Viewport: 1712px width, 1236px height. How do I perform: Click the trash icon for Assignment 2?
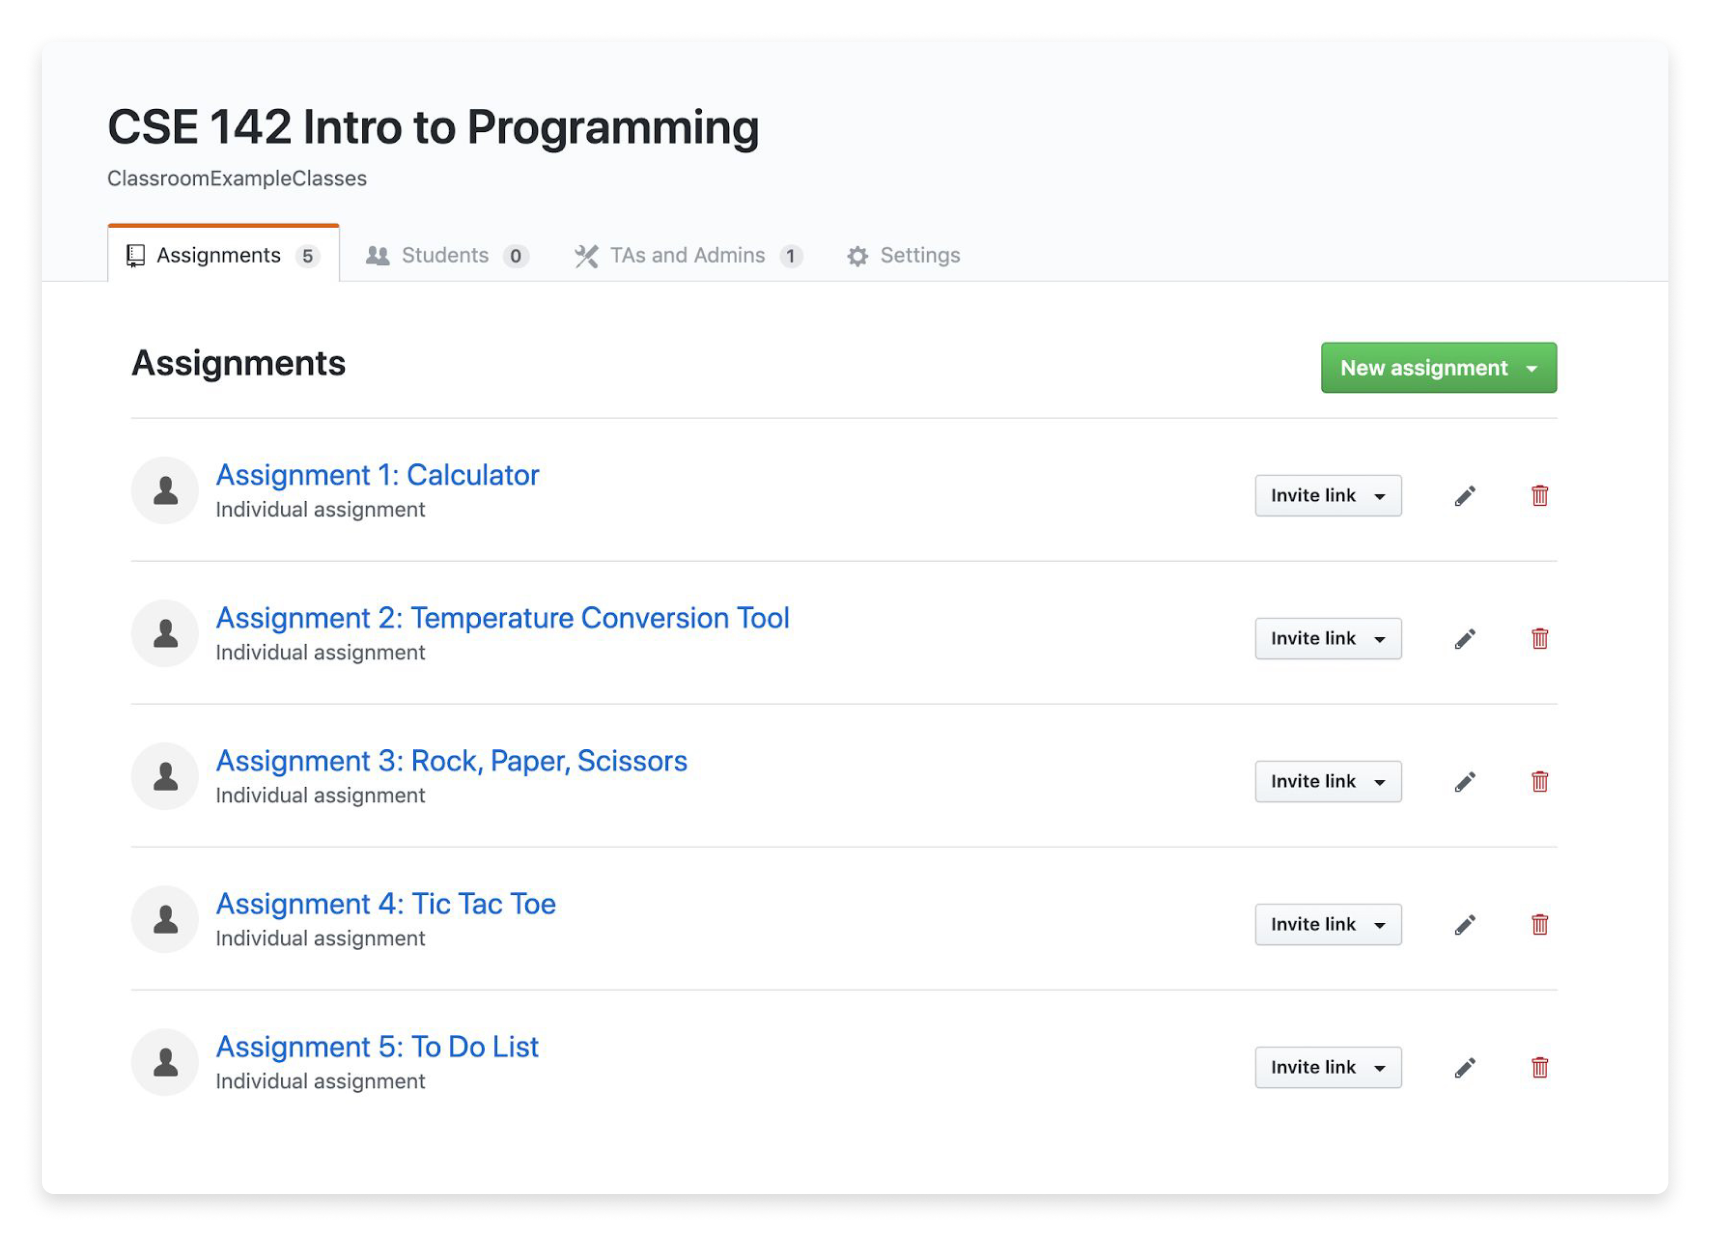(x=1539, y=639)
